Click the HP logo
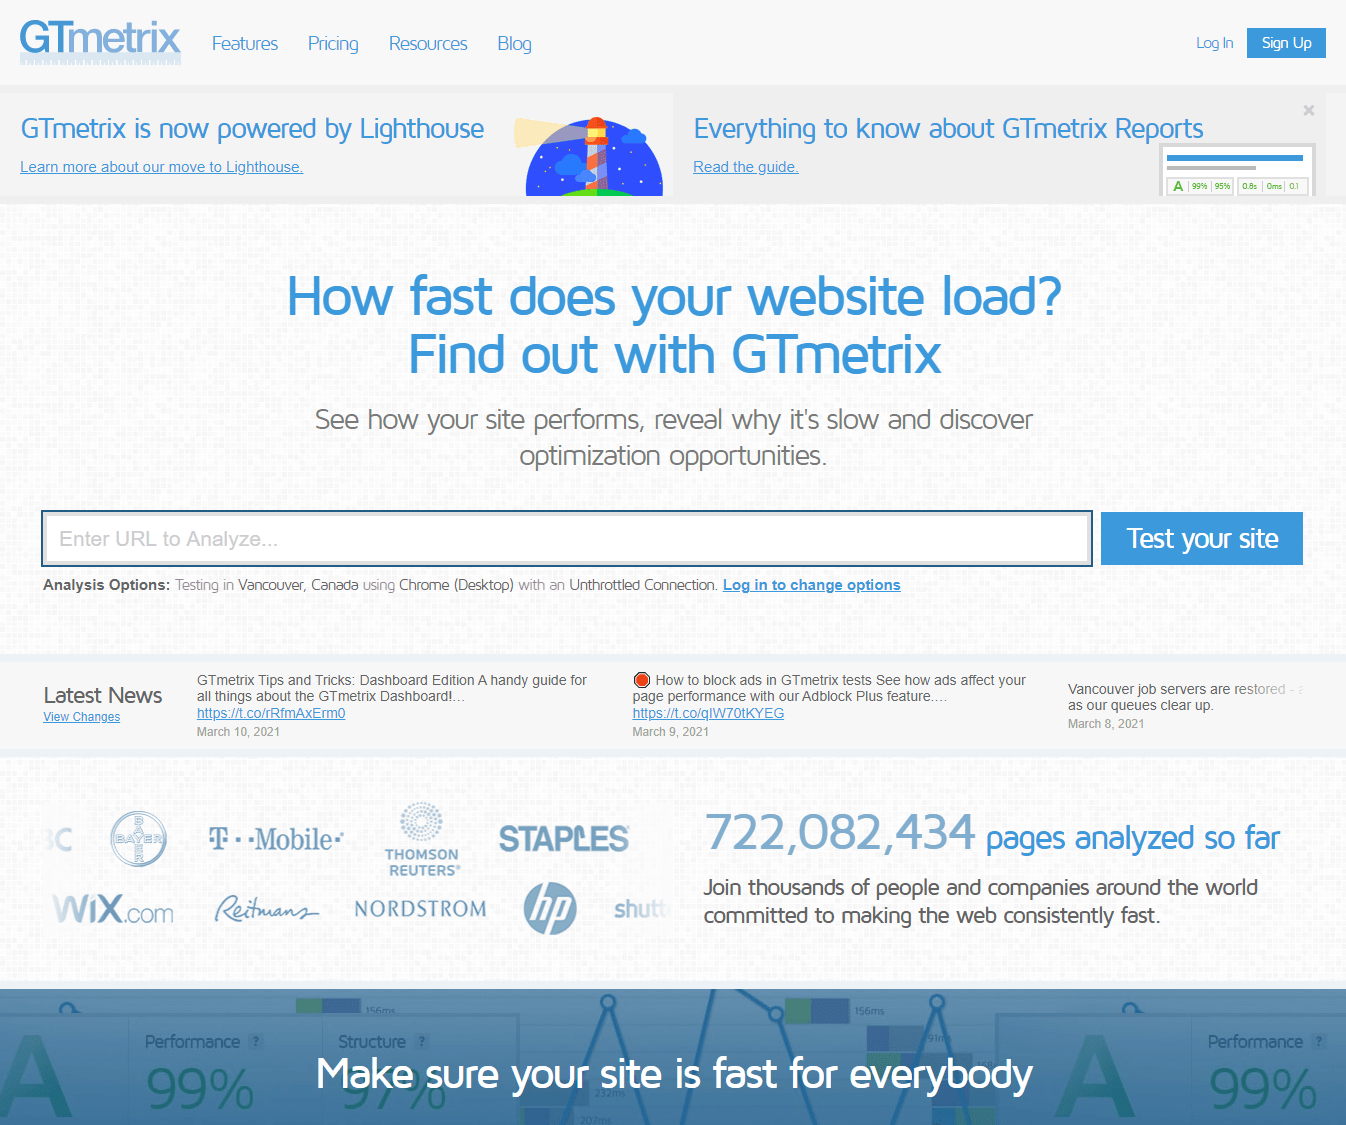The height and width of the screenshot is (1125, 1346). point(550,909)
